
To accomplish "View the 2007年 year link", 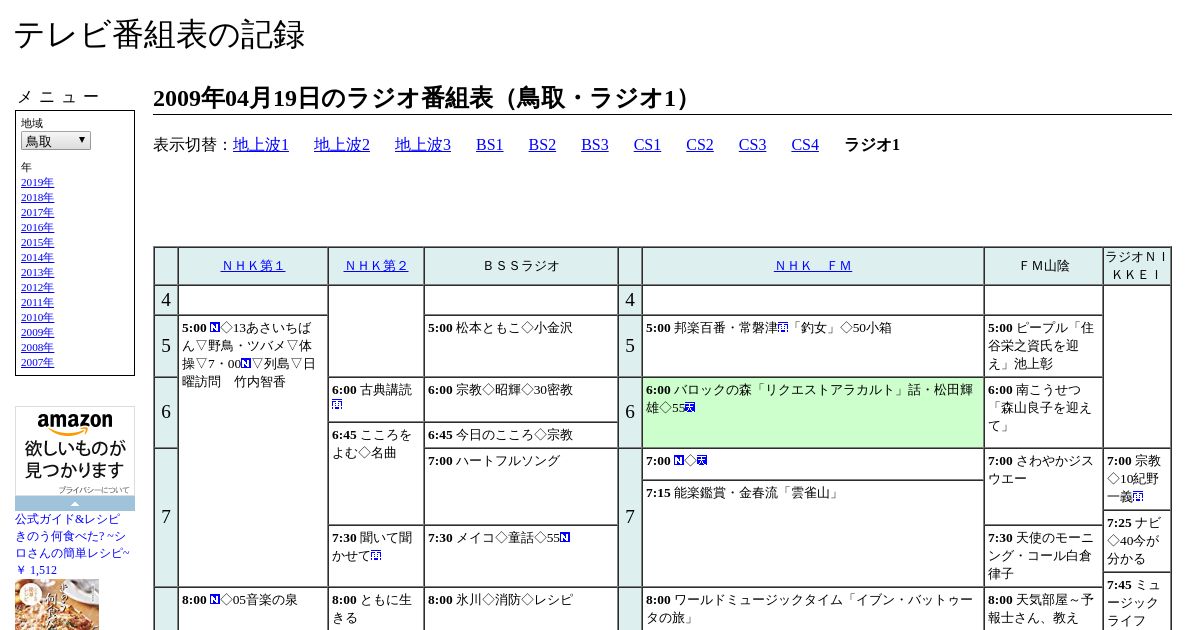I will click(x=37, y=362).
